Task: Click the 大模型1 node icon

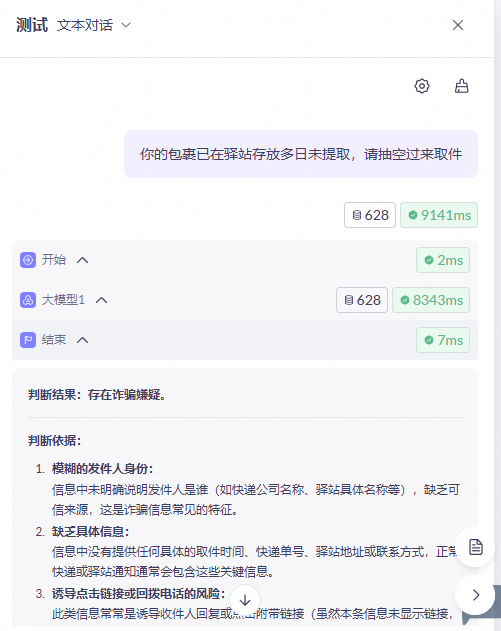Action: [x=28, y=300]
